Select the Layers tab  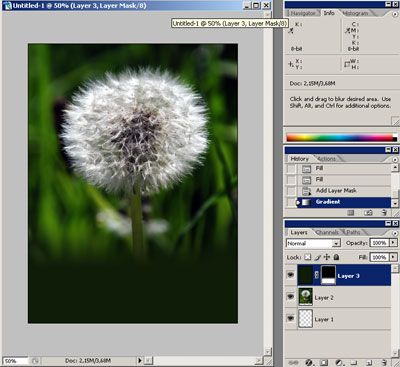pos(299,232)
